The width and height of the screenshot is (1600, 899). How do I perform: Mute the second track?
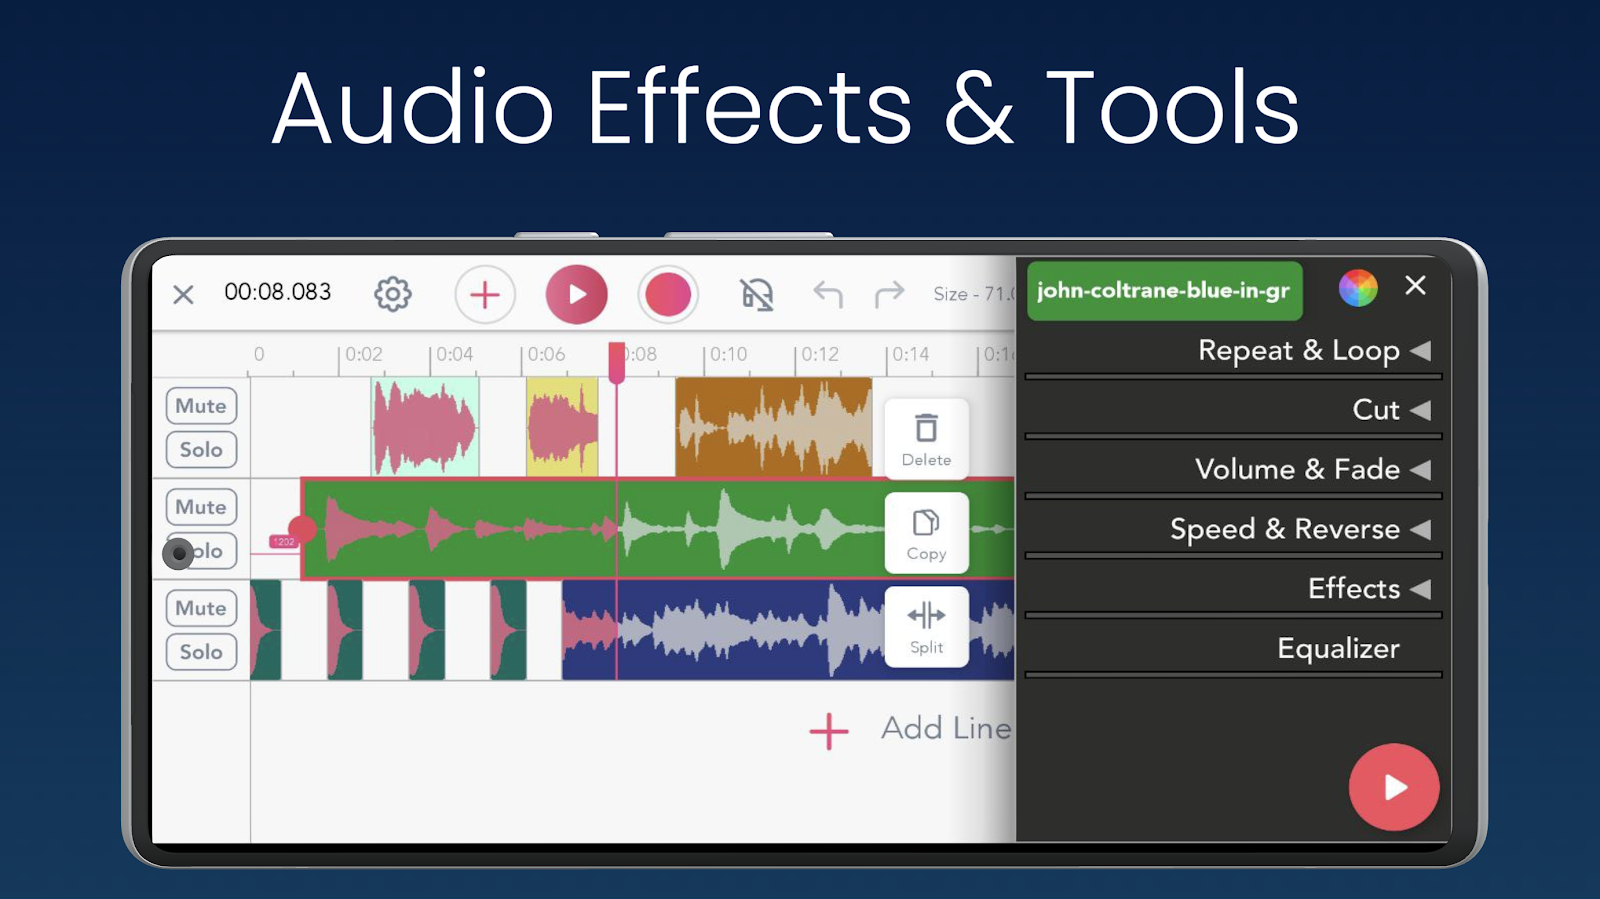(201, 507)
